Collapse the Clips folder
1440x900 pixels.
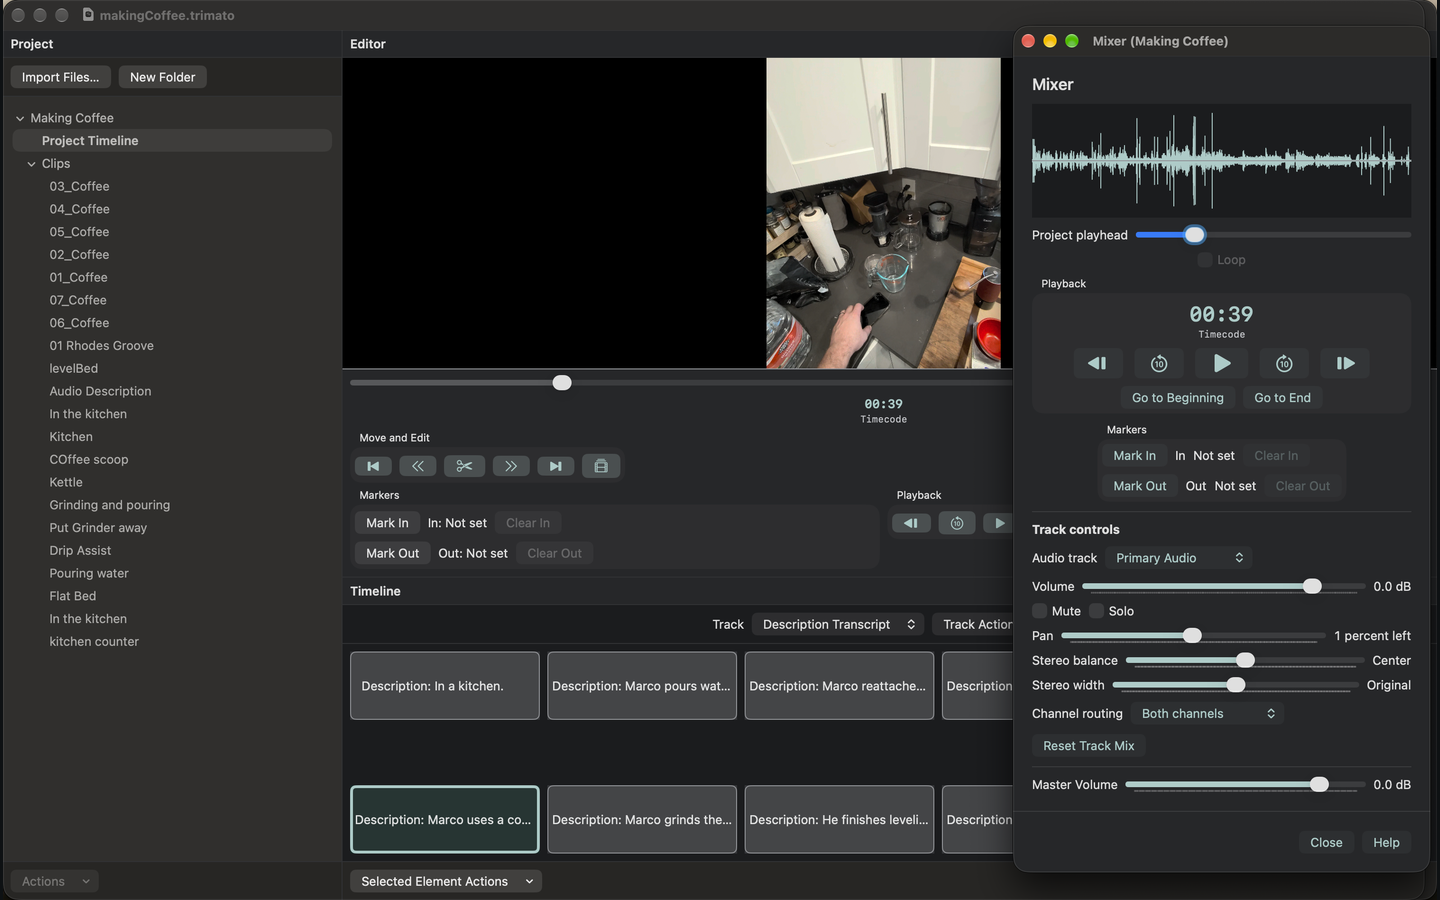(31, 164)
